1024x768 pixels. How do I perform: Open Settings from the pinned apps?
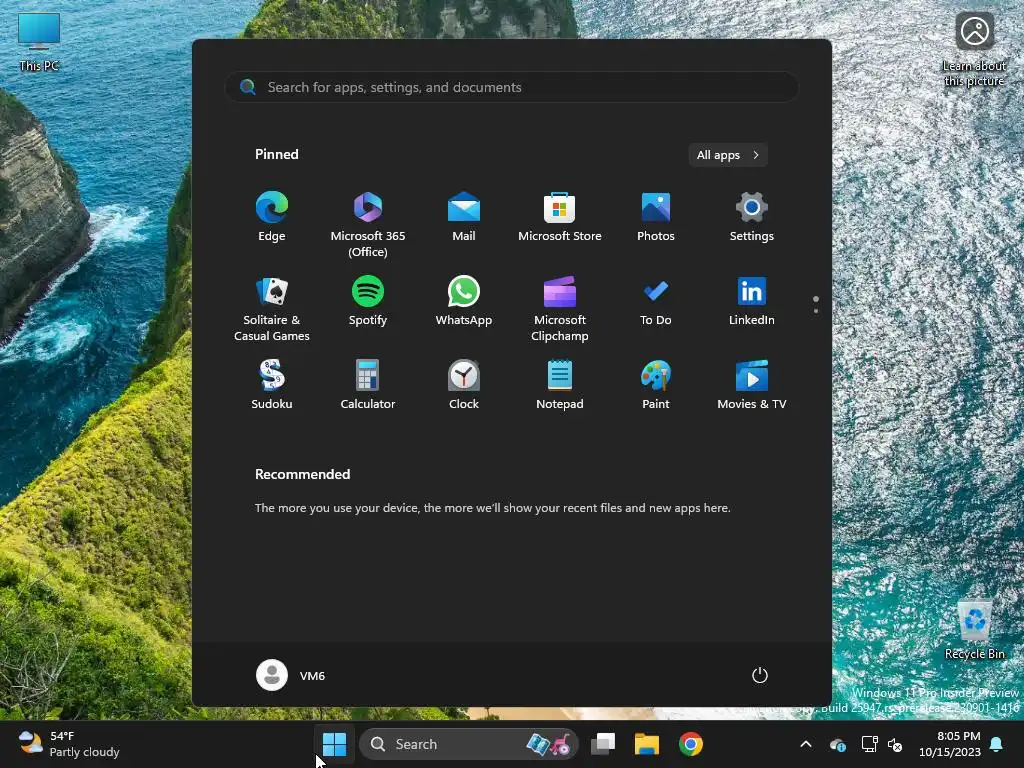click(x=752, y=218)
